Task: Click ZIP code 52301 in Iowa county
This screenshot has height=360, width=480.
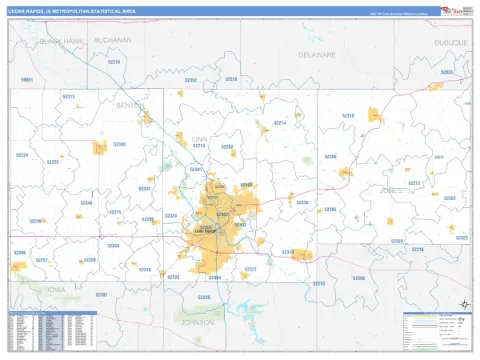Action: coord(102,295)
